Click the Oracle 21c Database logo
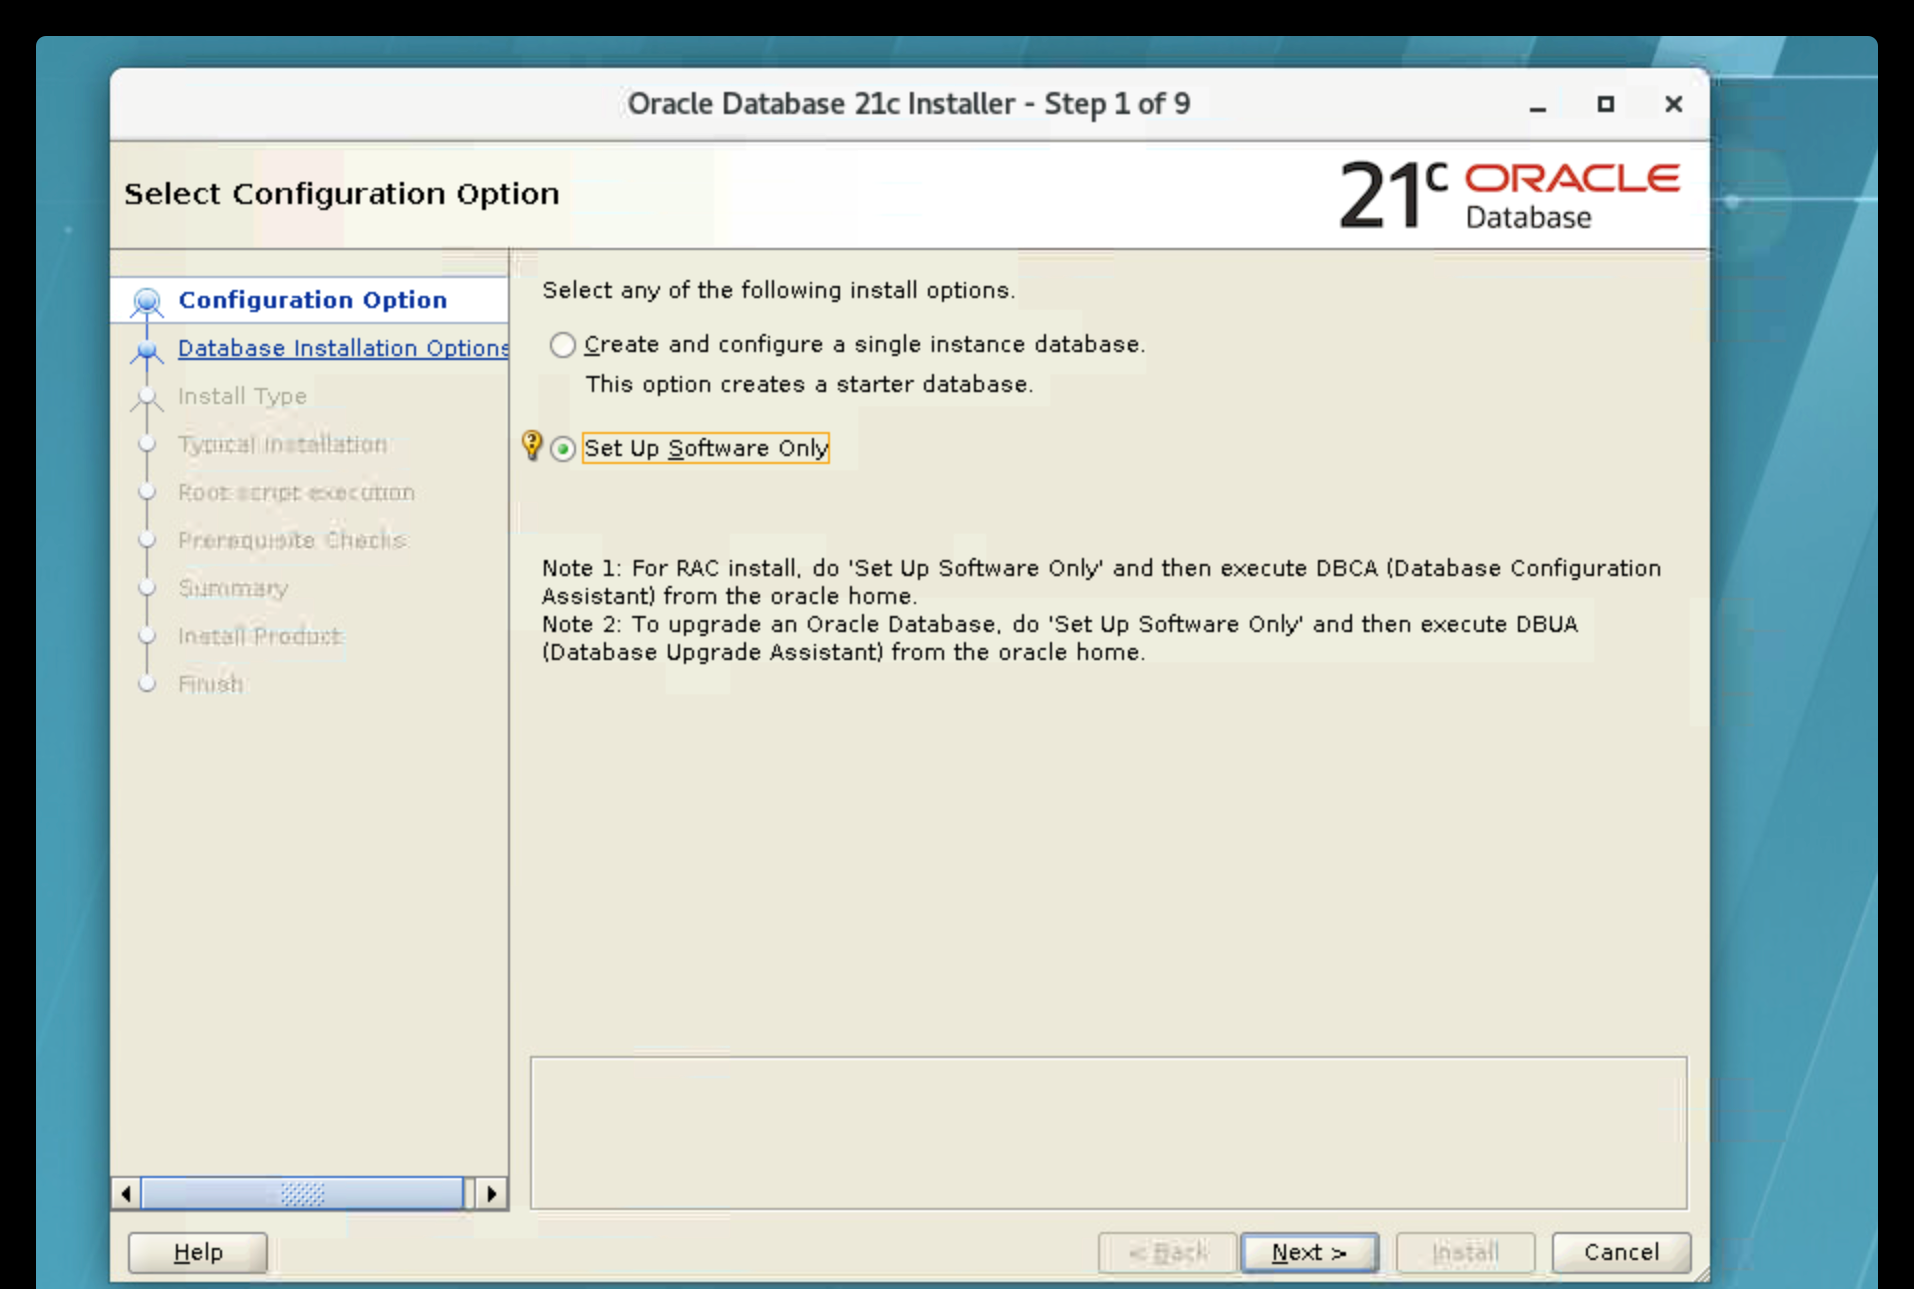The image size is (1914, 1289). [1509, 195]
